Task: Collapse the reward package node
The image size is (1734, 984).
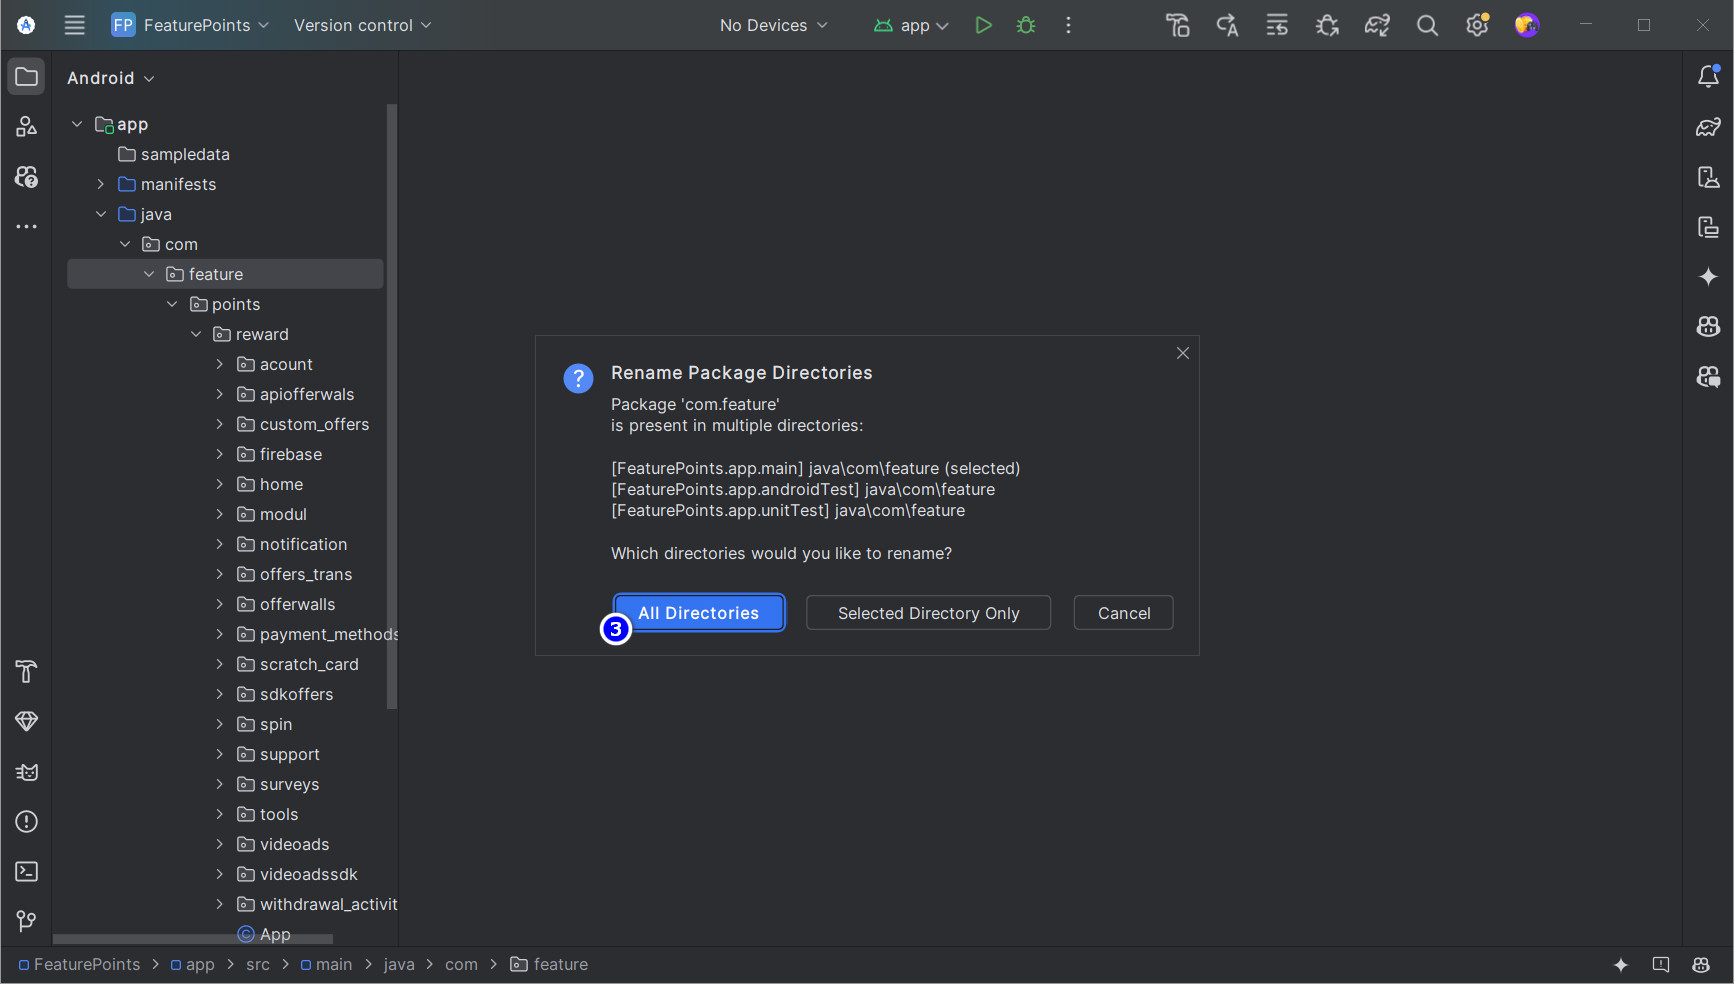Action: click(196, 334)
